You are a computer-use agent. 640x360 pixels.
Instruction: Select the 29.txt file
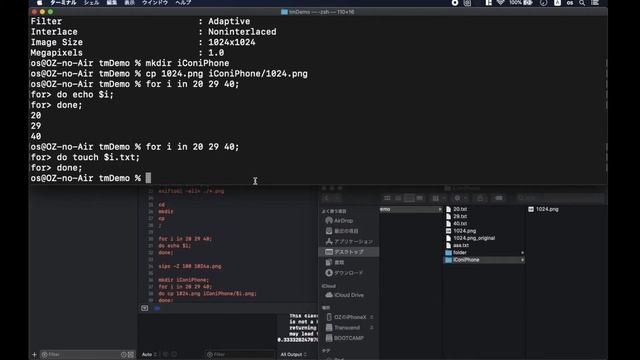(456, 216)
